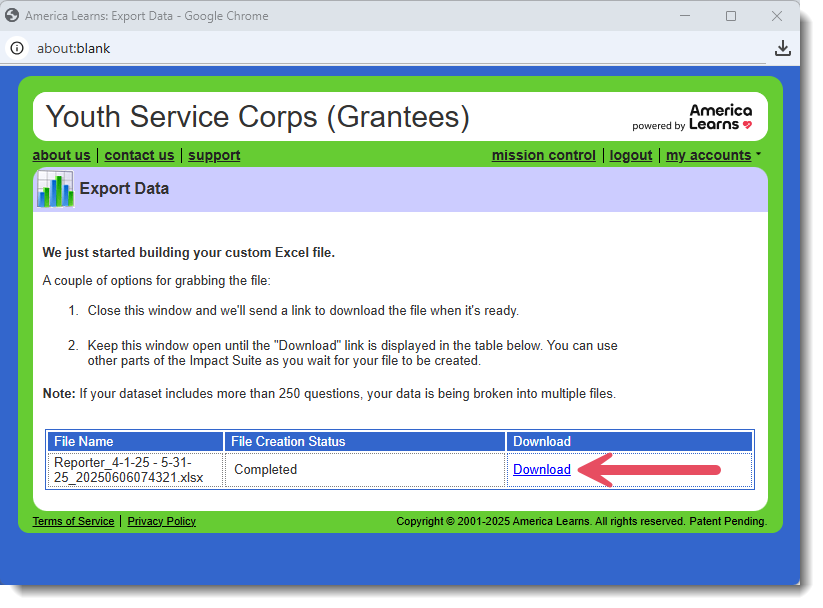Click the Export Data bar chart icon

(55, 189)
